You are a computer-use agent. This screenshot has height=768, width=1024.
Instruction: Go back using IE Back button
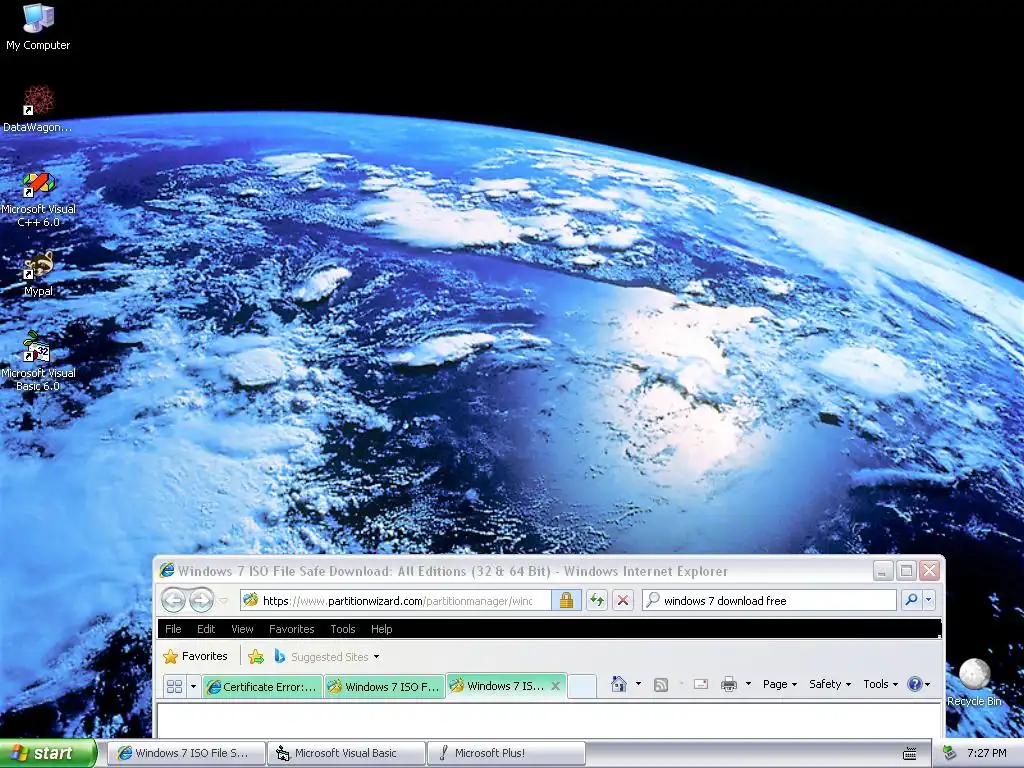tap(174, 600)
